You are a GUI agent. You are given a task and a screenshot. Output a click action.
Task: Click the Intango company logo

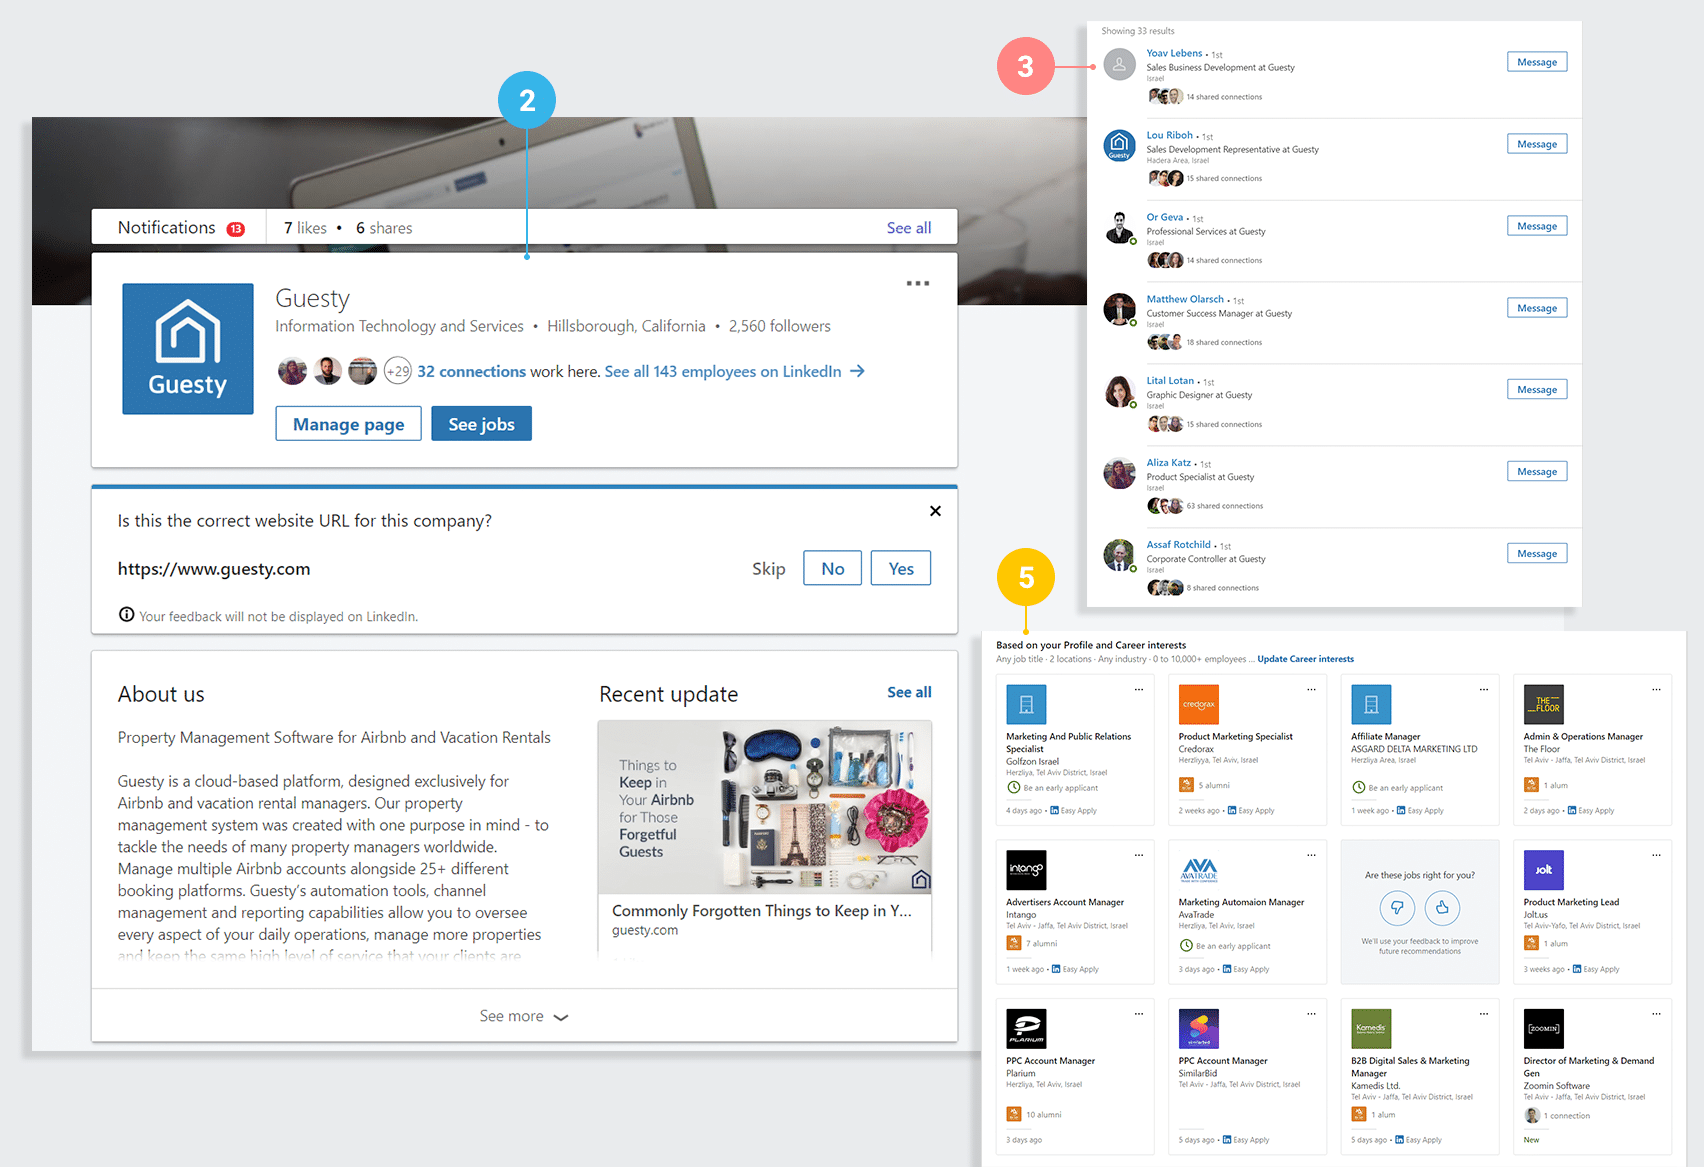pyautogui.click(x=1026, y=870)
